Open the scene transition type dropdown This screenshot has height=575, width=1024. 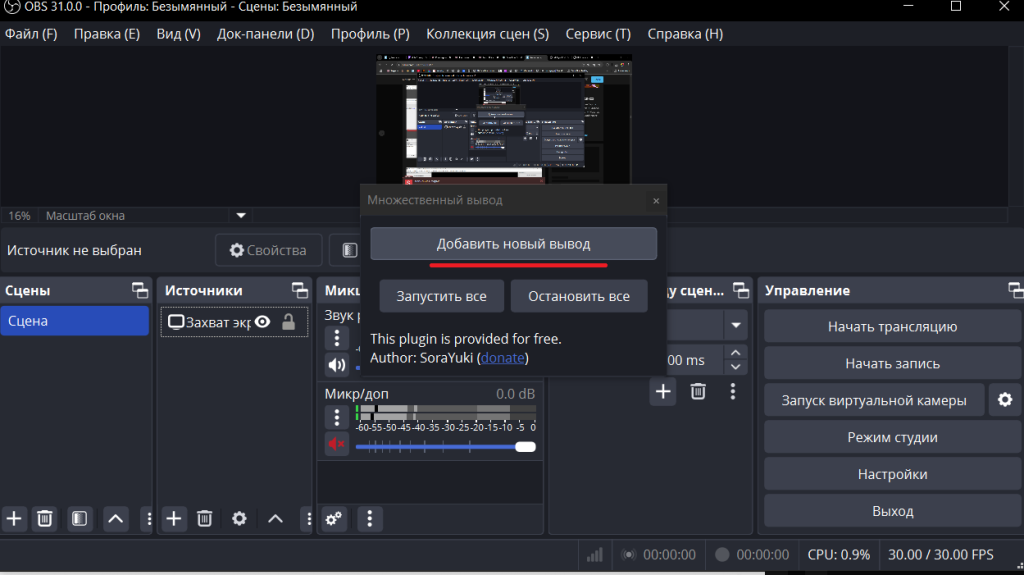[736, 325]
